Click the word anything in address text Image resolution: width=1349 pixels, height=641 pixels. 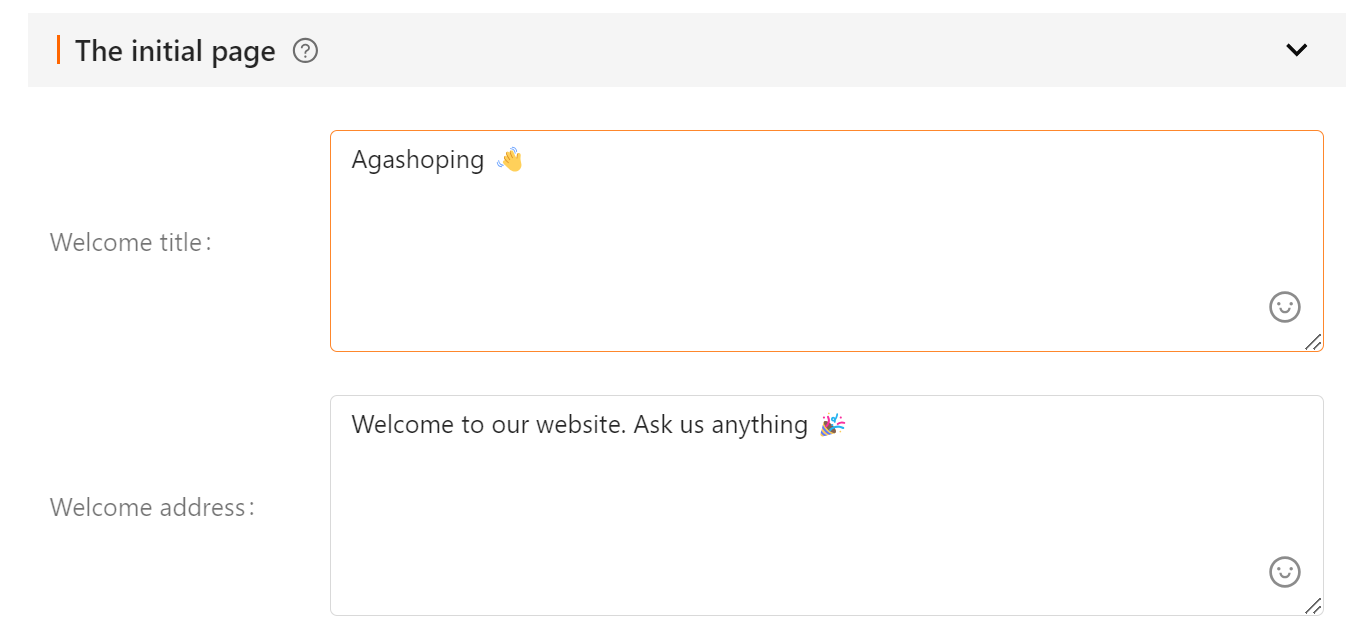(x=759, y=426)
